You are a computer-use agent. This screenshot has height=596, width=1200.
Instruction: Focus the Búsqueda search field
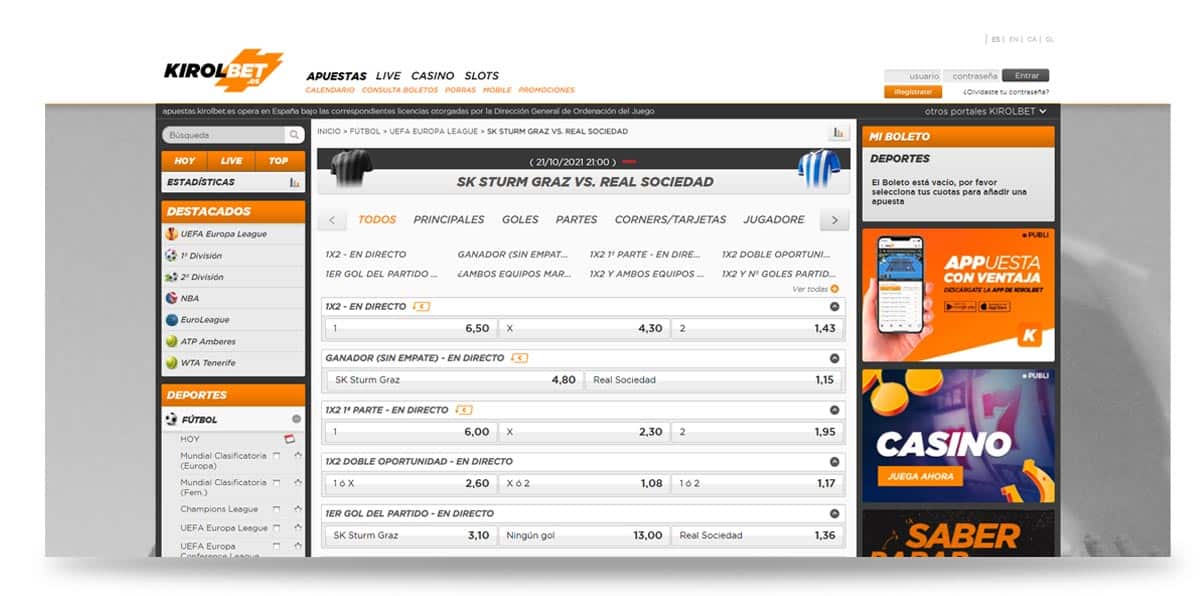224,135
